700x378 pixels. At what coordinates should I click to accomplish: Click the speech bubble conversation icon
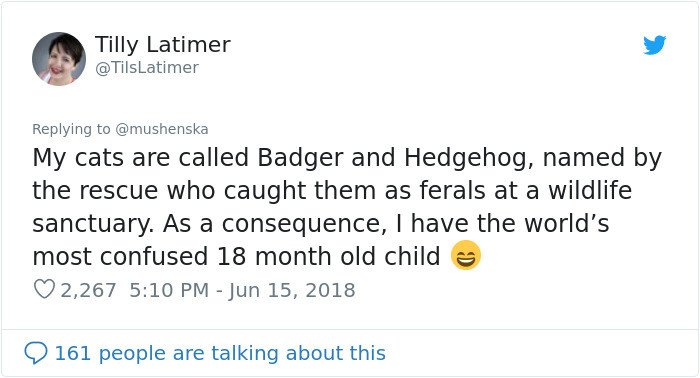tap(36, 353)
